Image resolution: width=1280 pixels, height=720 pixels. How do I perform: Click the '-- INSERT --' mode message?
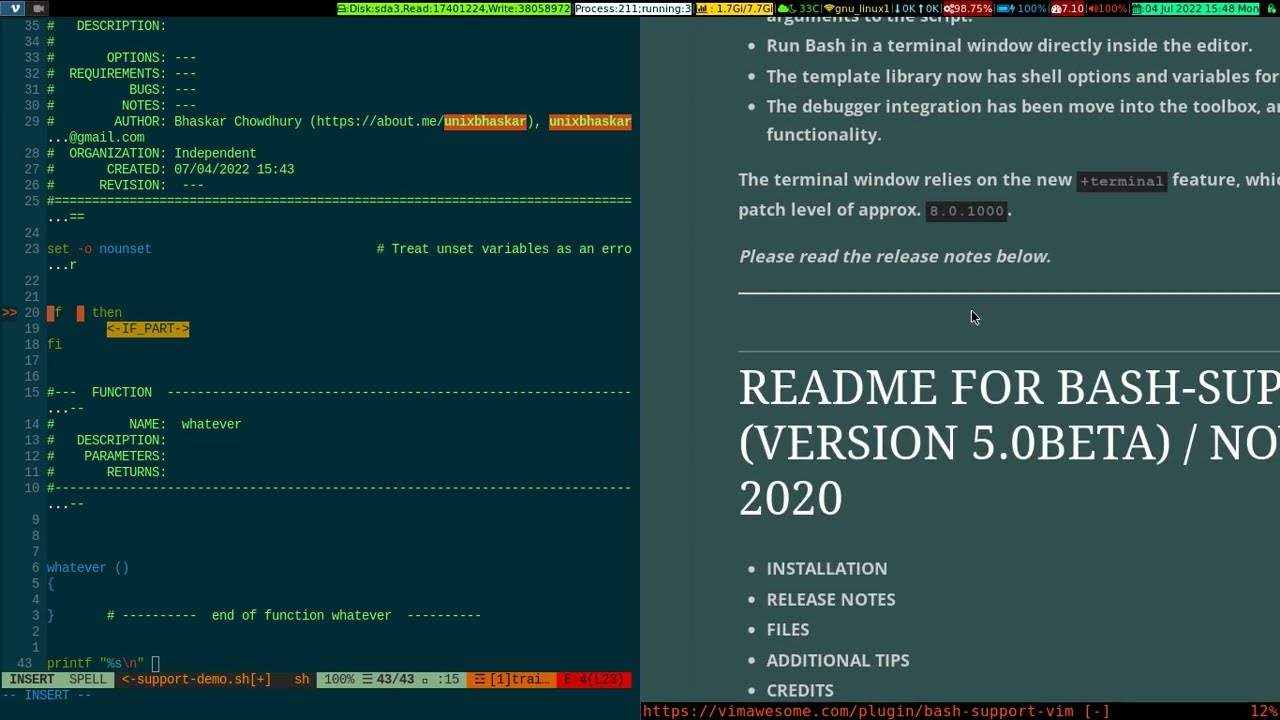click(47, 695)
